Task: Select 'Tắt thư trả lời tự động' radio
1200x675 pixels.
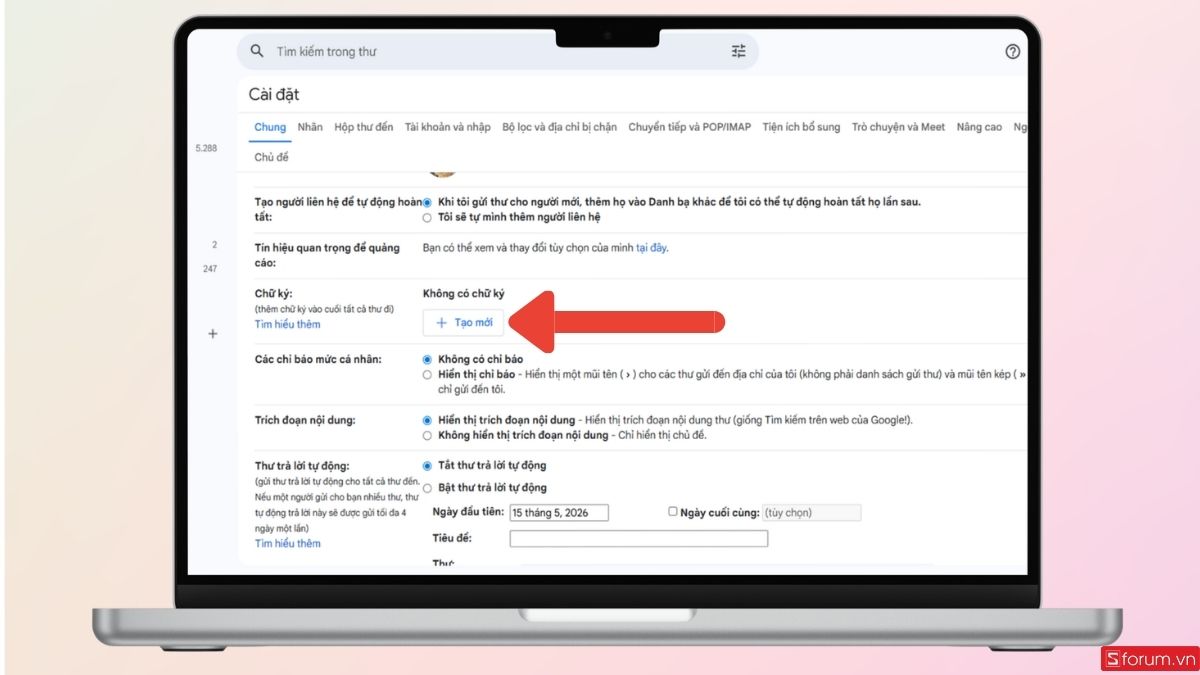Action: pyautogui.click(x=428, y=465)
